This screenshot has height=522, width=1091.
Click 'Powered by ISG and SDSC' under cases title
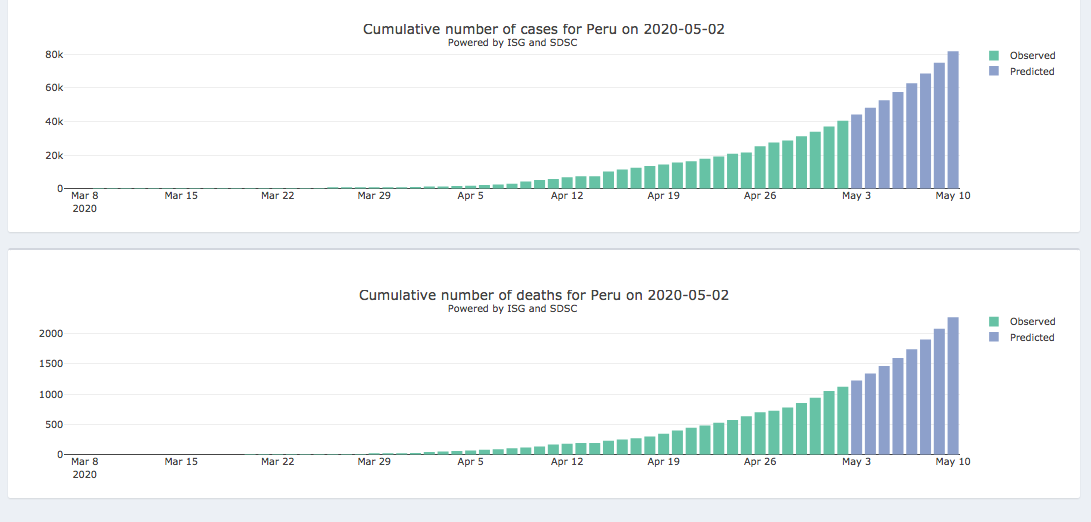coord(512,43)
